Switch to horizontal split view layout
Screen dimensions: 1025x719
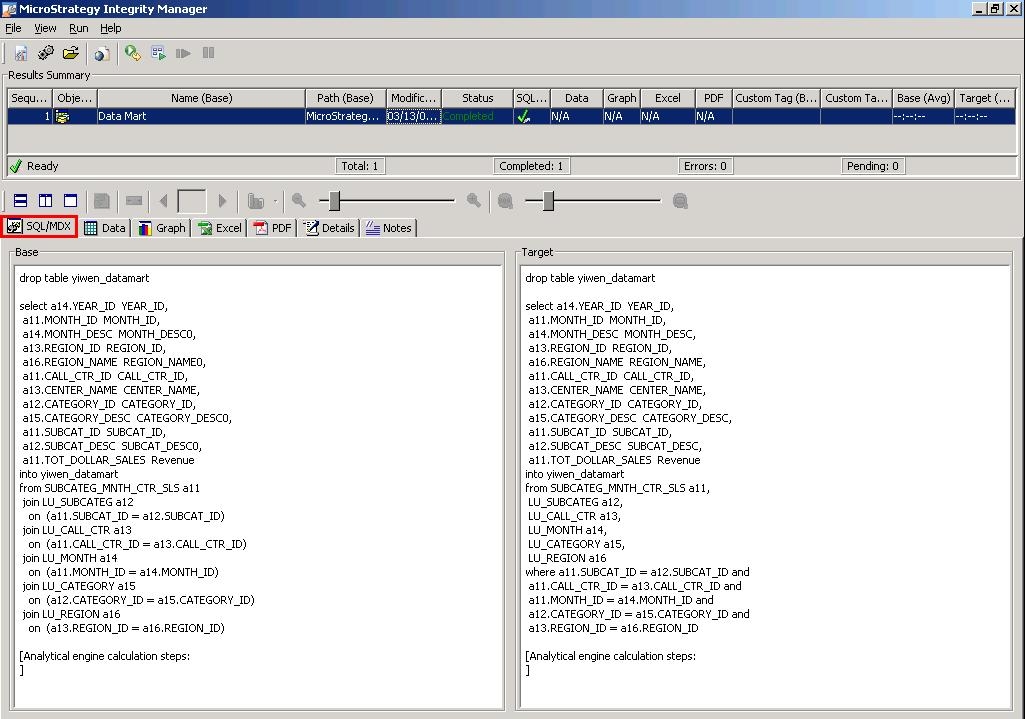[x=20, y=201]
